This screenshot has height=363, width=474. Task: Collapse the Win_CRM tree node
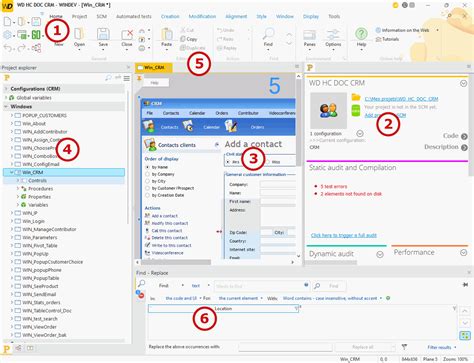click(12, 172)
